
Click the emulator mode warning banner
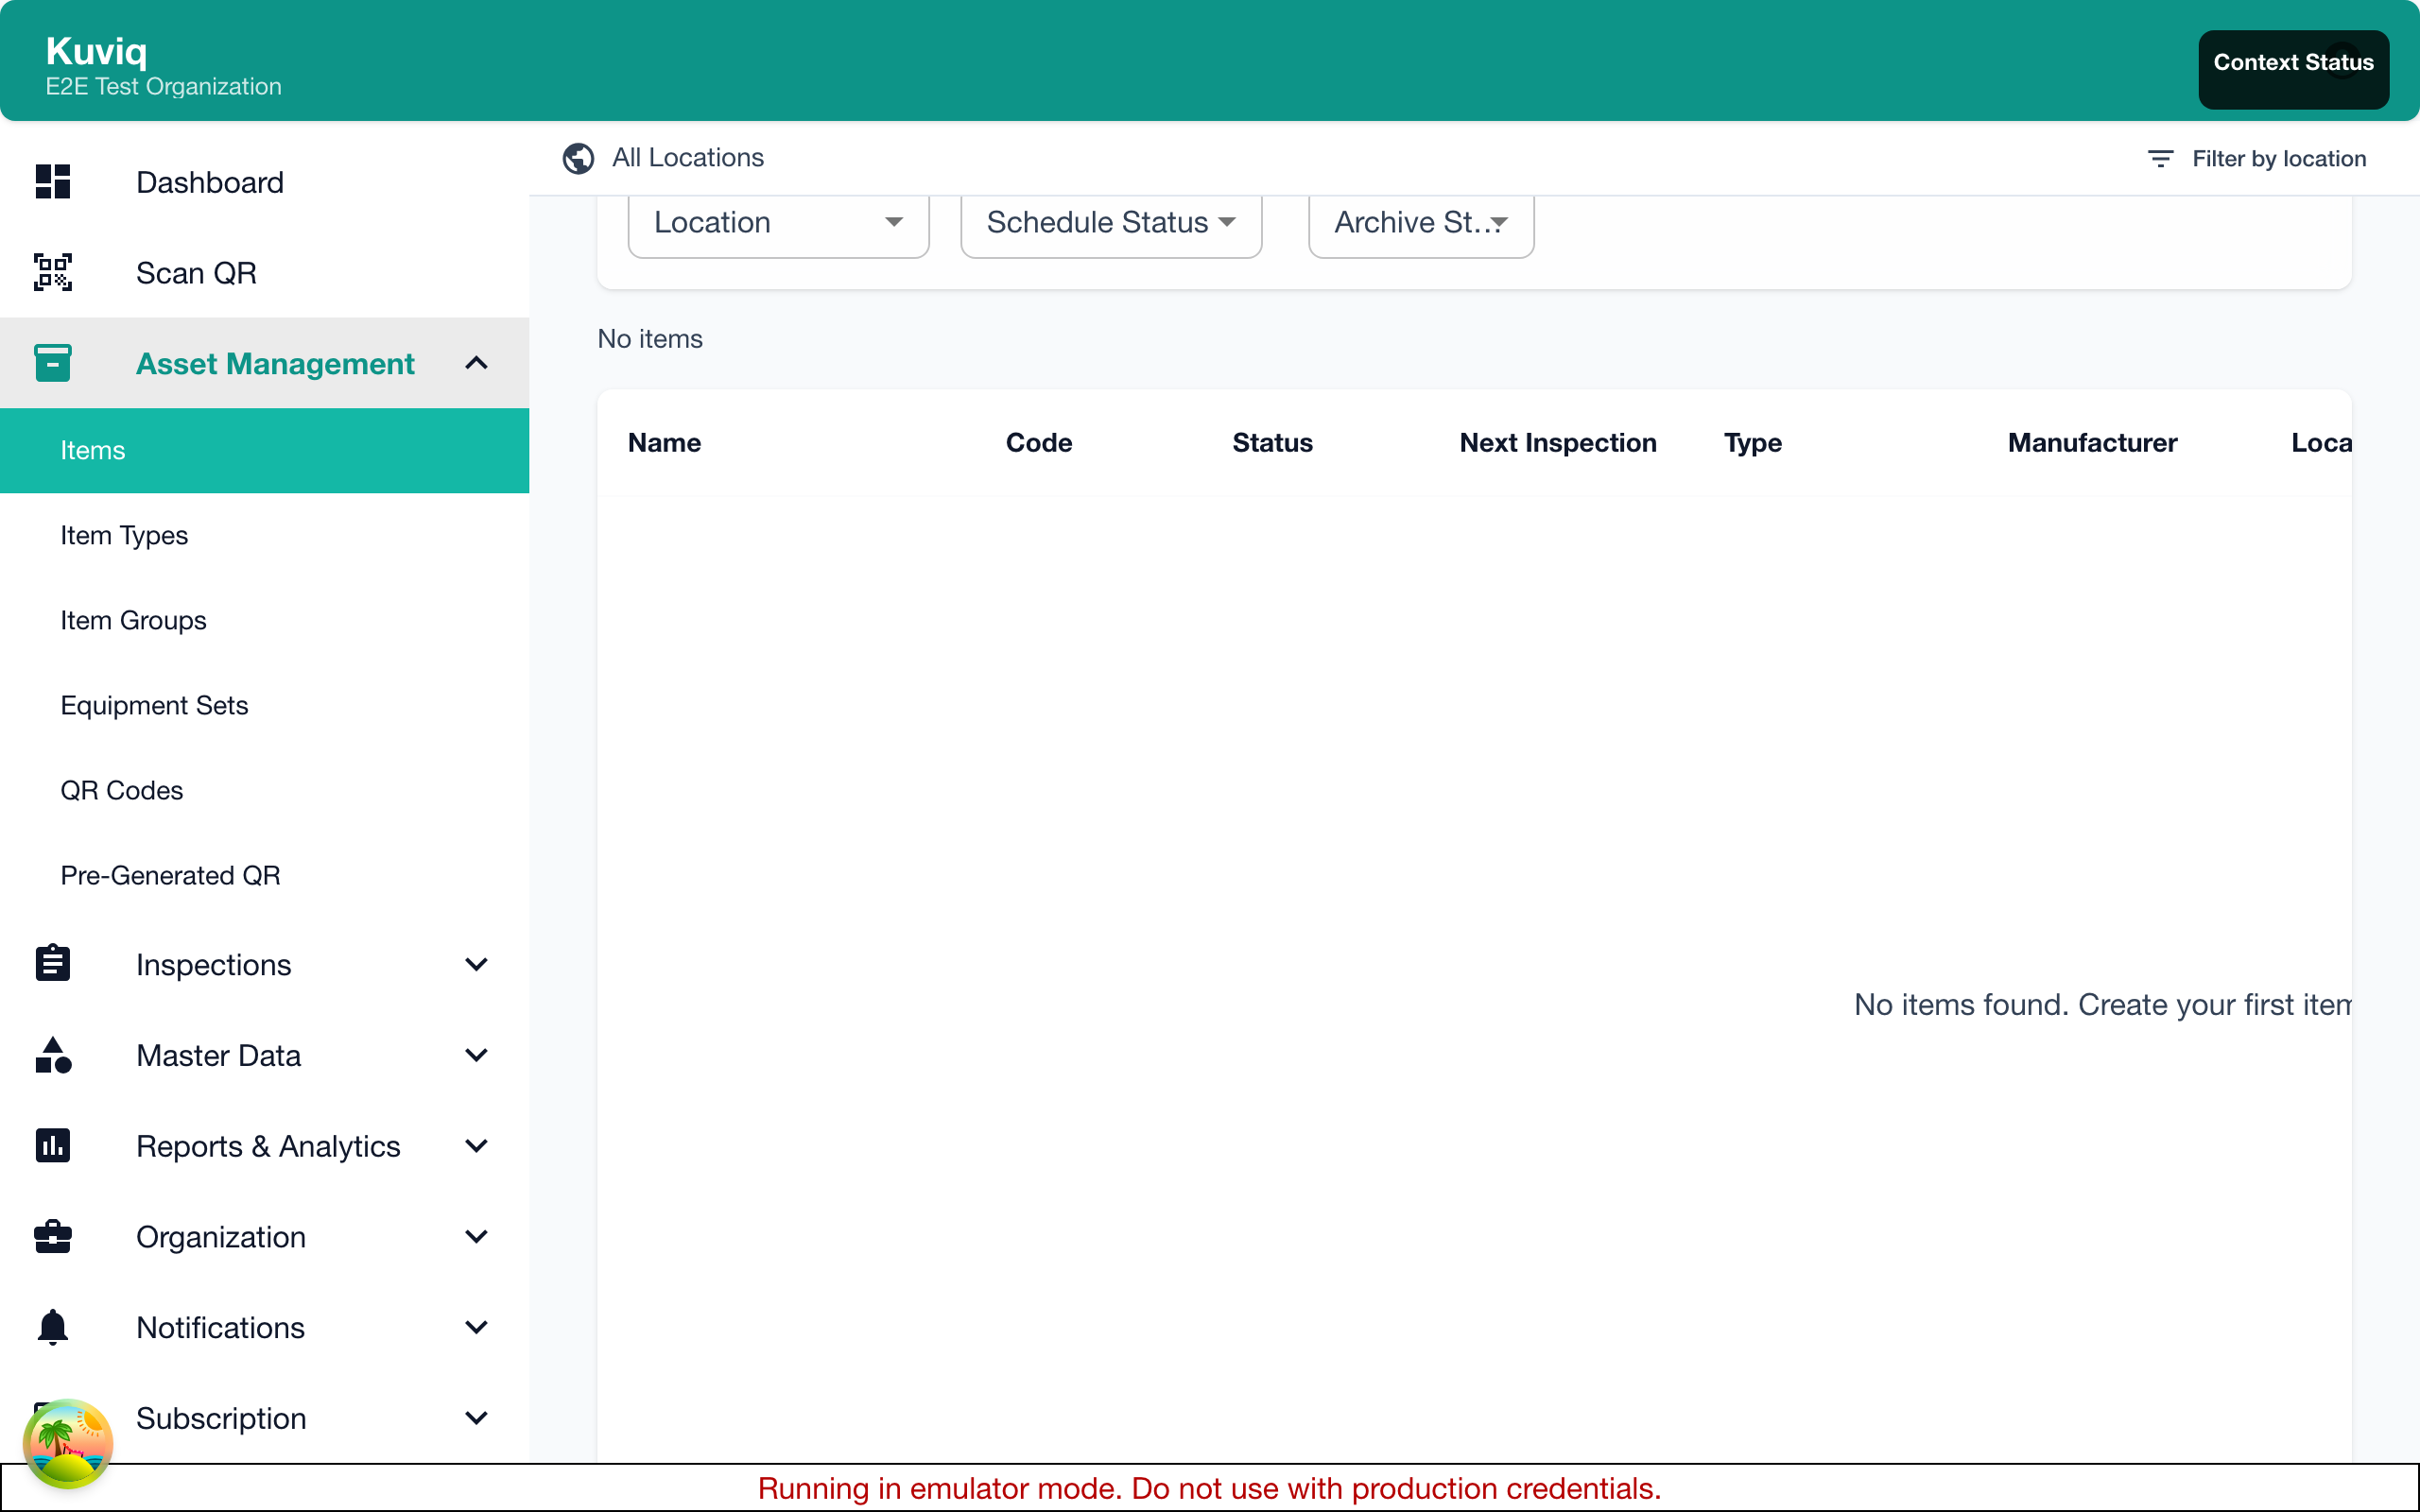pos(1210,1488)
